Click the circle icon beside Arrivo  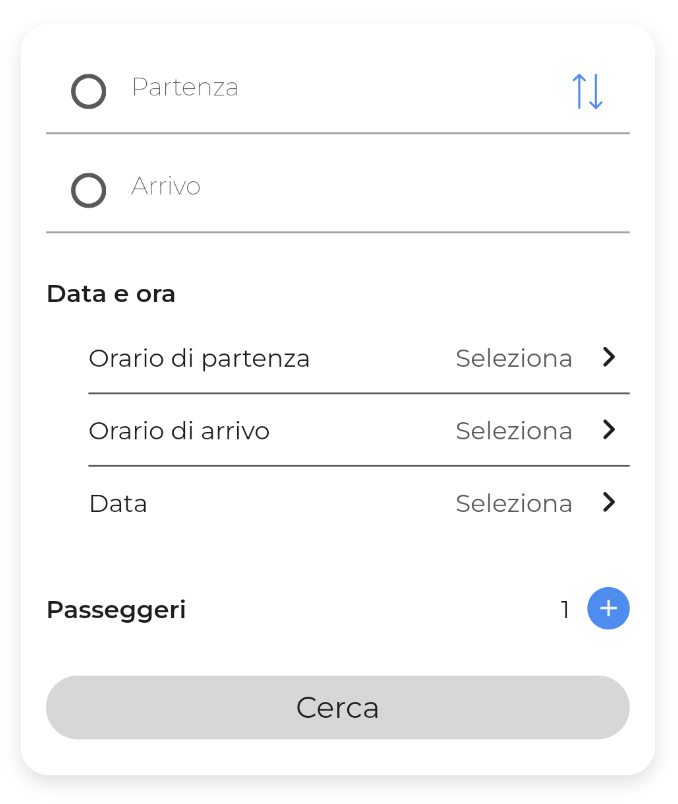point(89,190)
